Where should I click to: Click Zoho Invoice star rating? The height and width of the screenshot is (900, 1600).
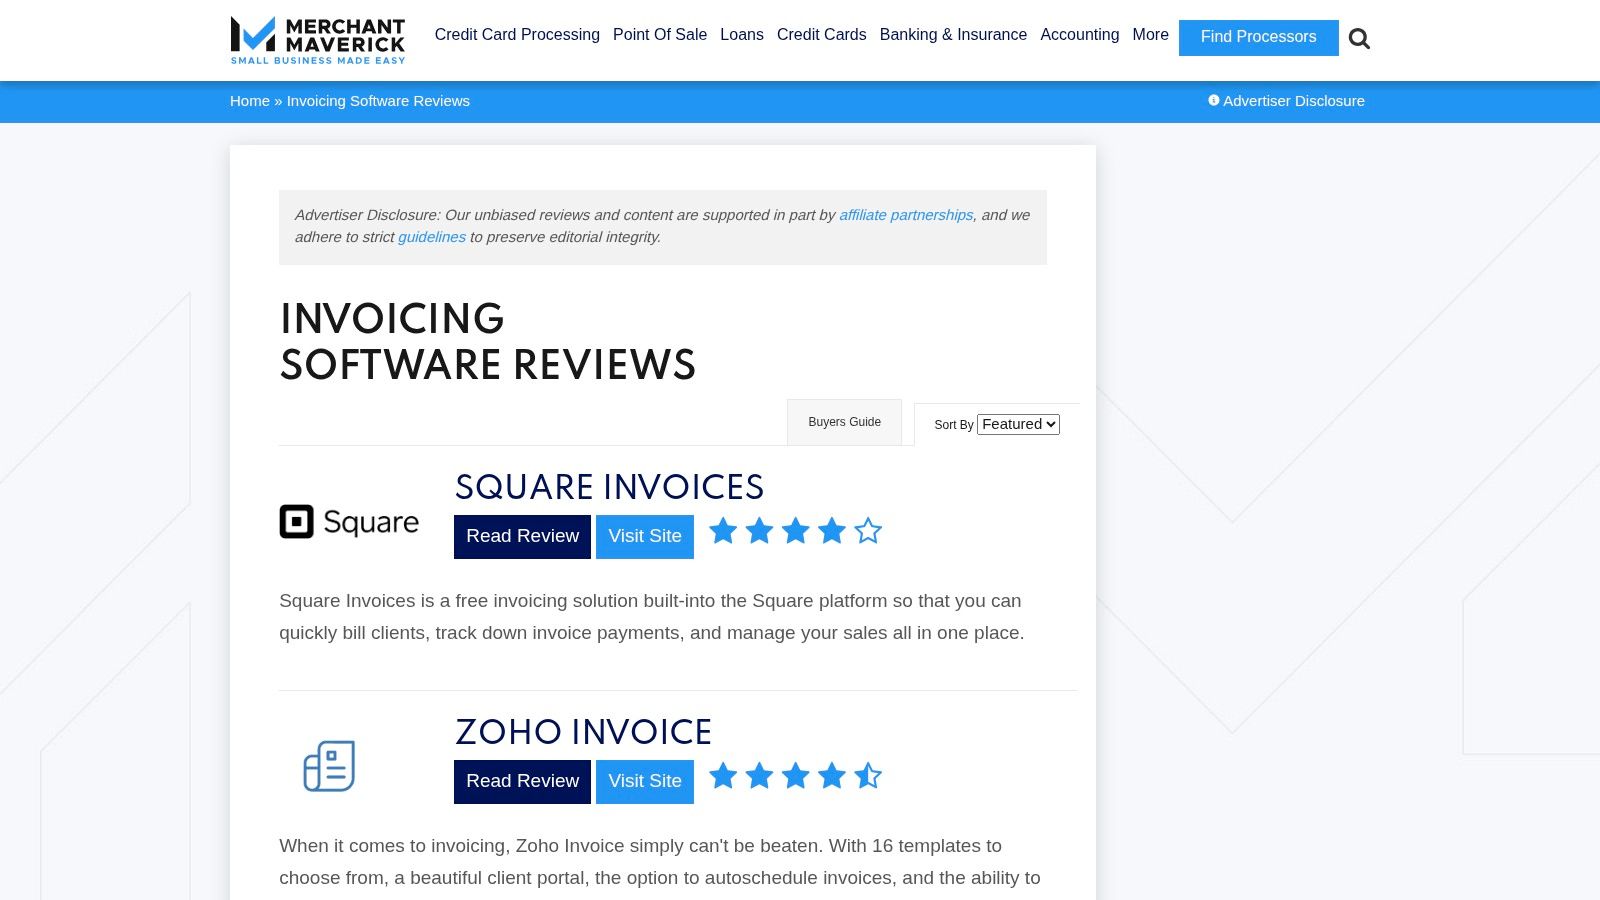click(x=795, y=776)
